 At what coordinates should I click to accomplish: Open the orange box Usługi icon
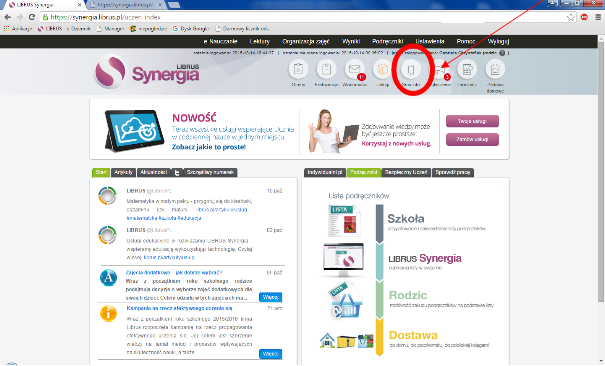click(x=382, y=69)
